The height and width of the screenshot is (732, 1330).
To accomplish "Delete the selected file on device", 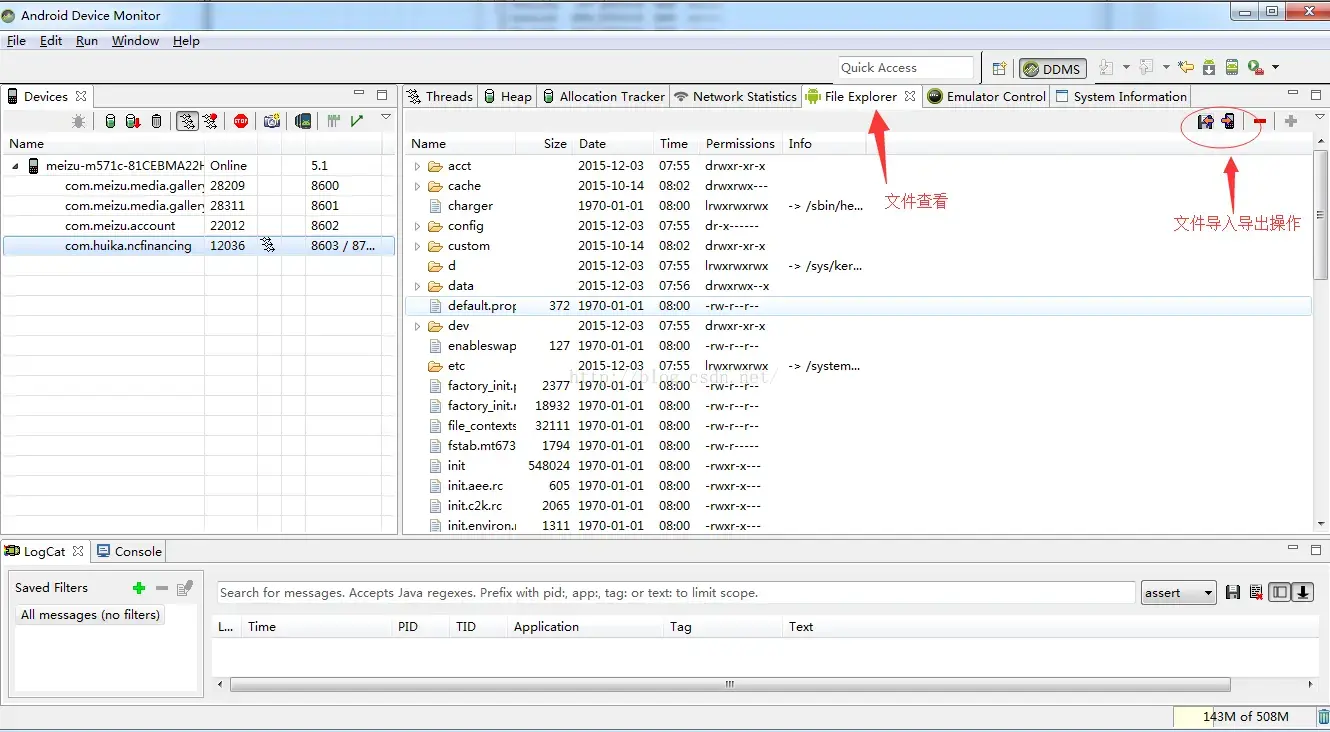I will (1258, 120).
